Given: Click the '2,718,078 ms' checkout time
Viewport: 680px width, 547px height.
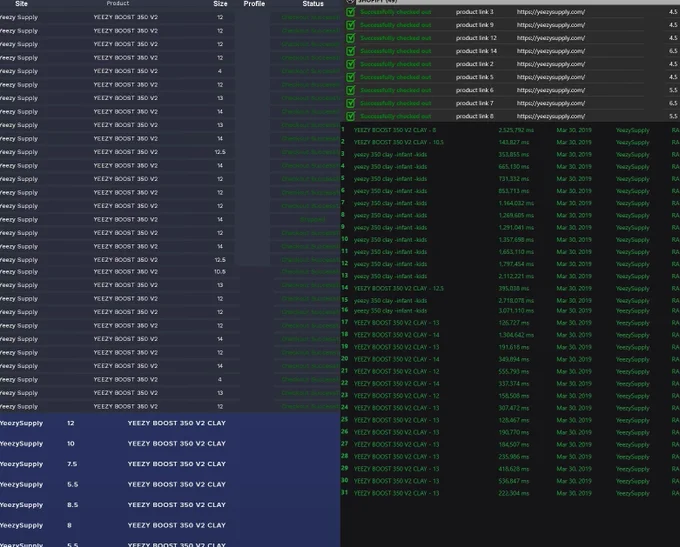Looking at the screenshot, I should pyautogui.click(x=516, y=301).
